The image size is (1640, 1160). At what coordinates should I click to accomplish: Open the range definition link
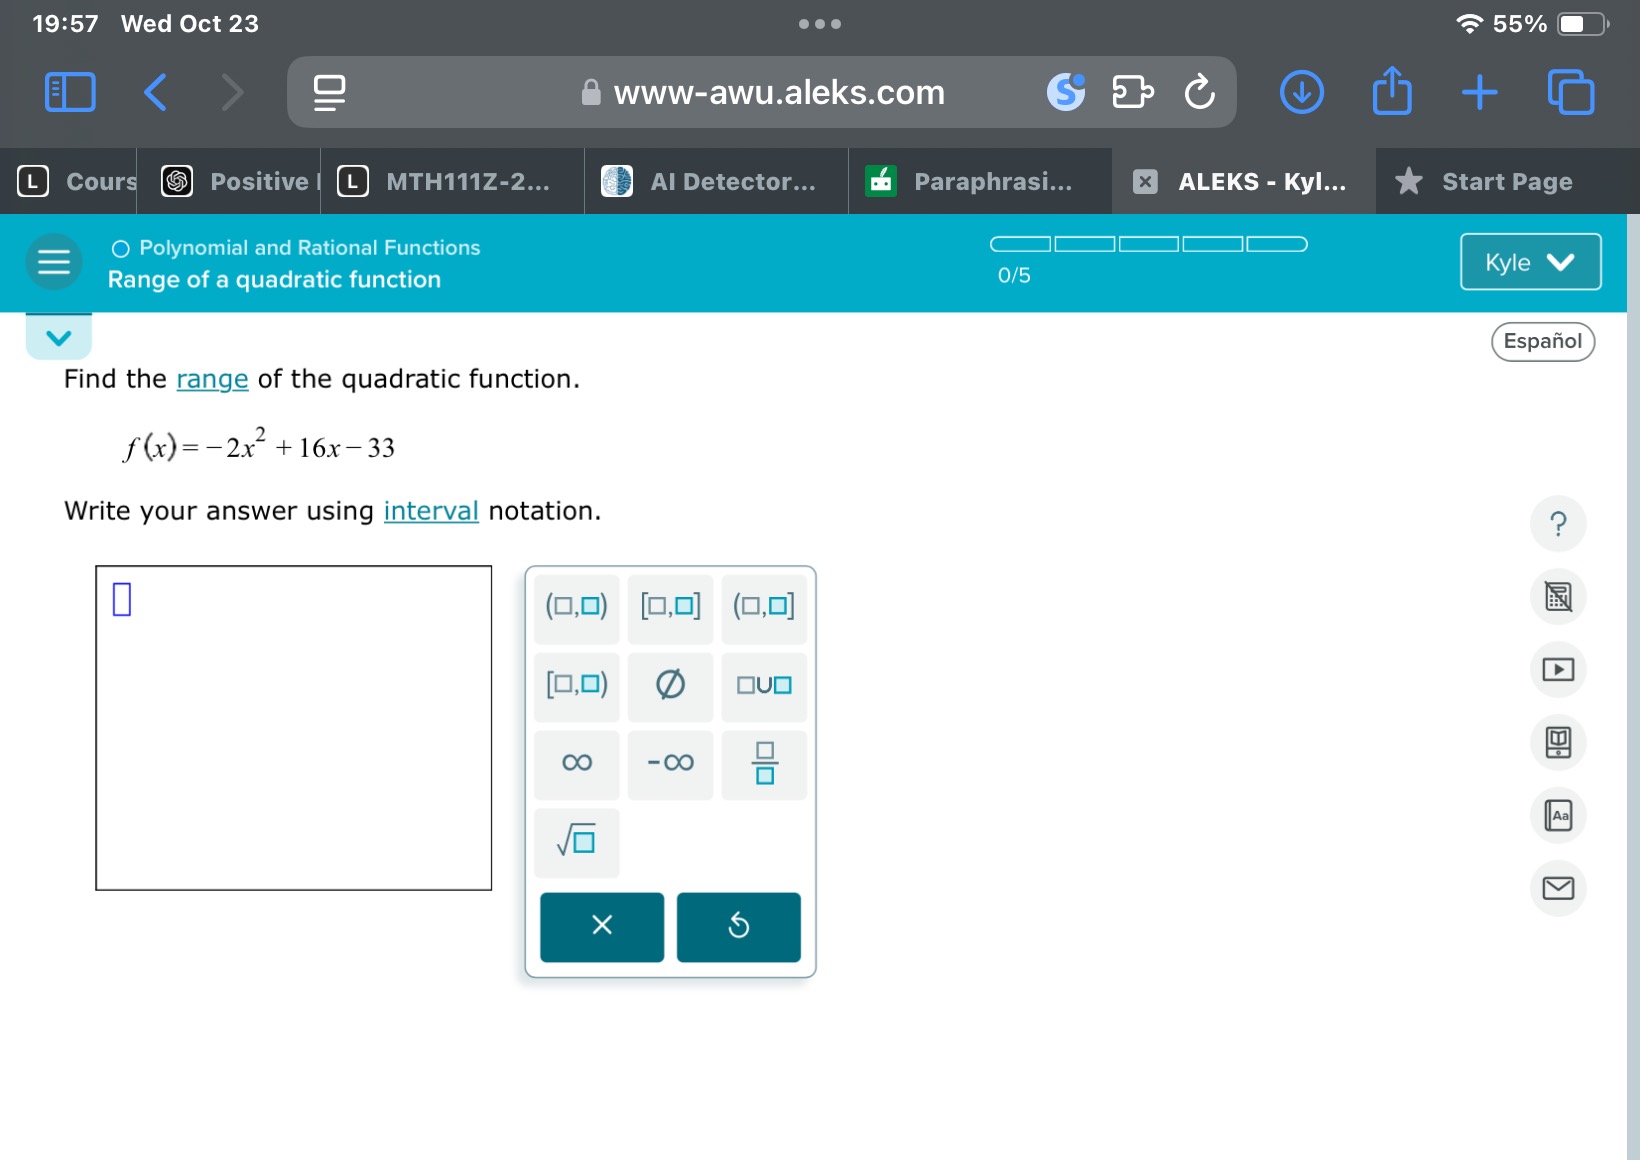pos(212,379)
